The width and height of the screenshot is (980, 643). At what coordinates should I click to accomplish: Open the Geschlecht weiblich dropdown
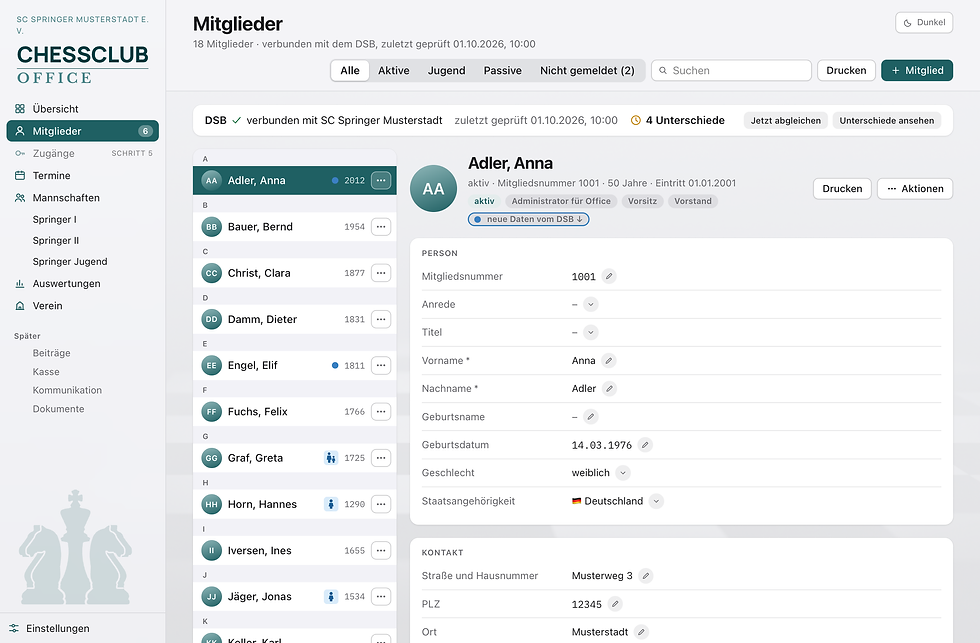tap(622, 473)
